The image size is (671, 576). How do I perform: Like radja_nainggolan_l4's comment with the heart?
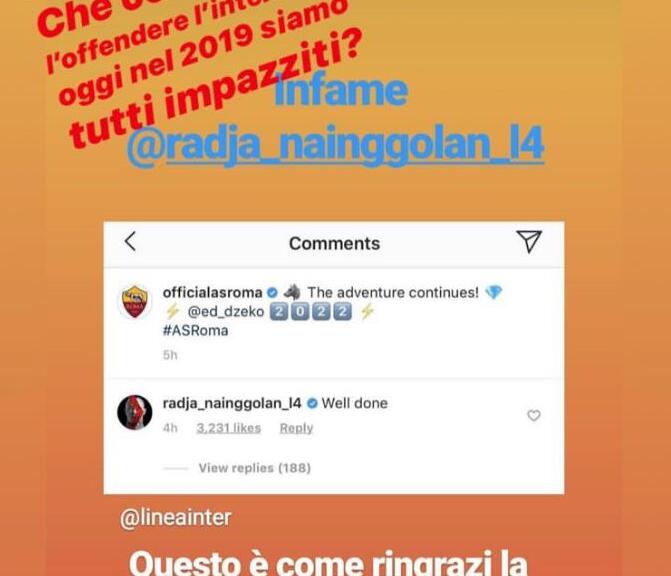point(534,415)
